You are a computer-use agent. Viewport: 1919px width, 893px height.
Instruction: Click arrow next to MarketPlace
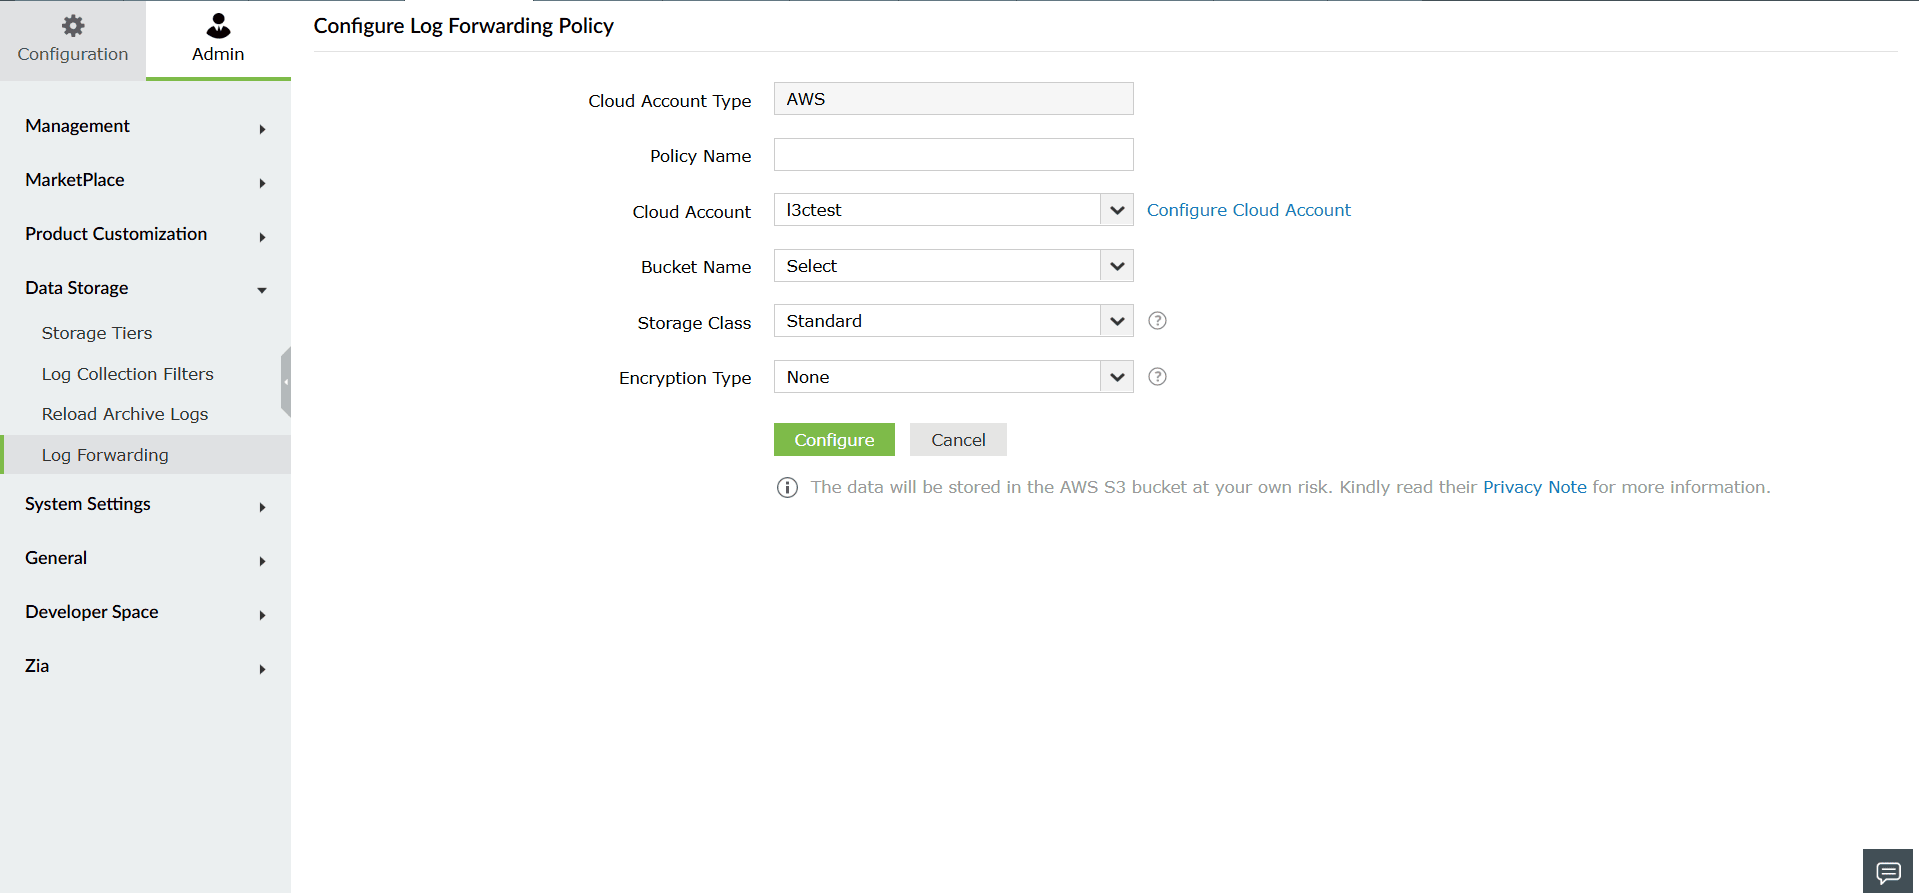point(262,183)
